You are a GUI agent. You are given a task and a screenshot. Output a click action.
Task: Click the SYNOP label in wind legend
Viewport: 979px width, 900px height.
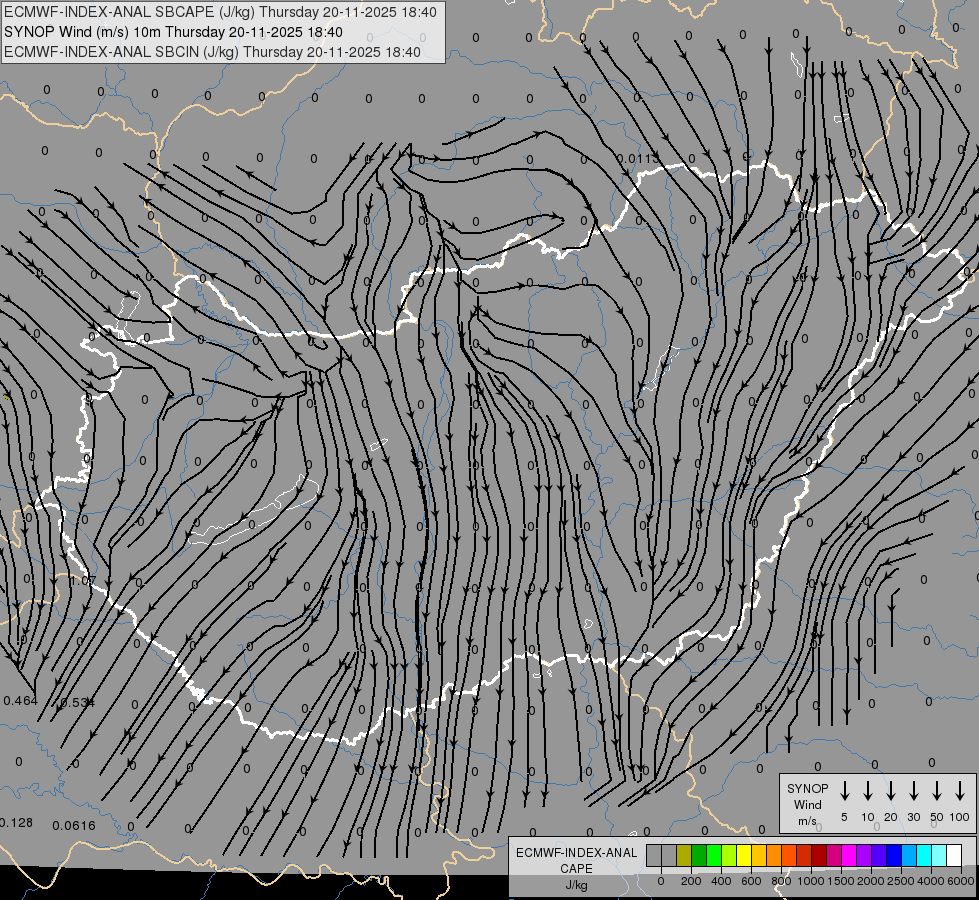(x=807, y=788)
